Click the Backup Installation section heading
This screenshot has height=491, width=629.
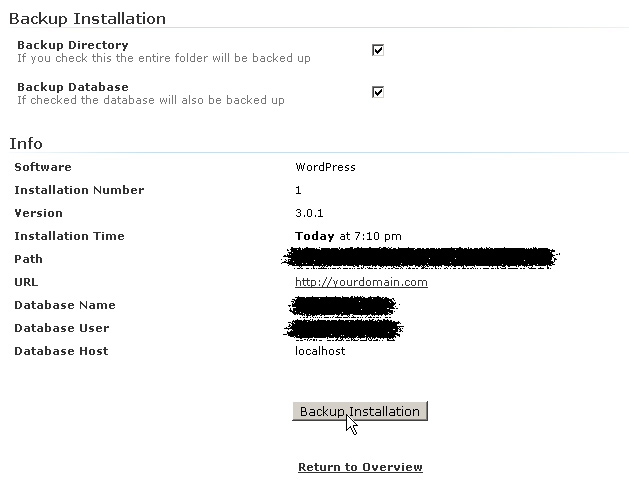pyautogui.click(x=87, y=18)
